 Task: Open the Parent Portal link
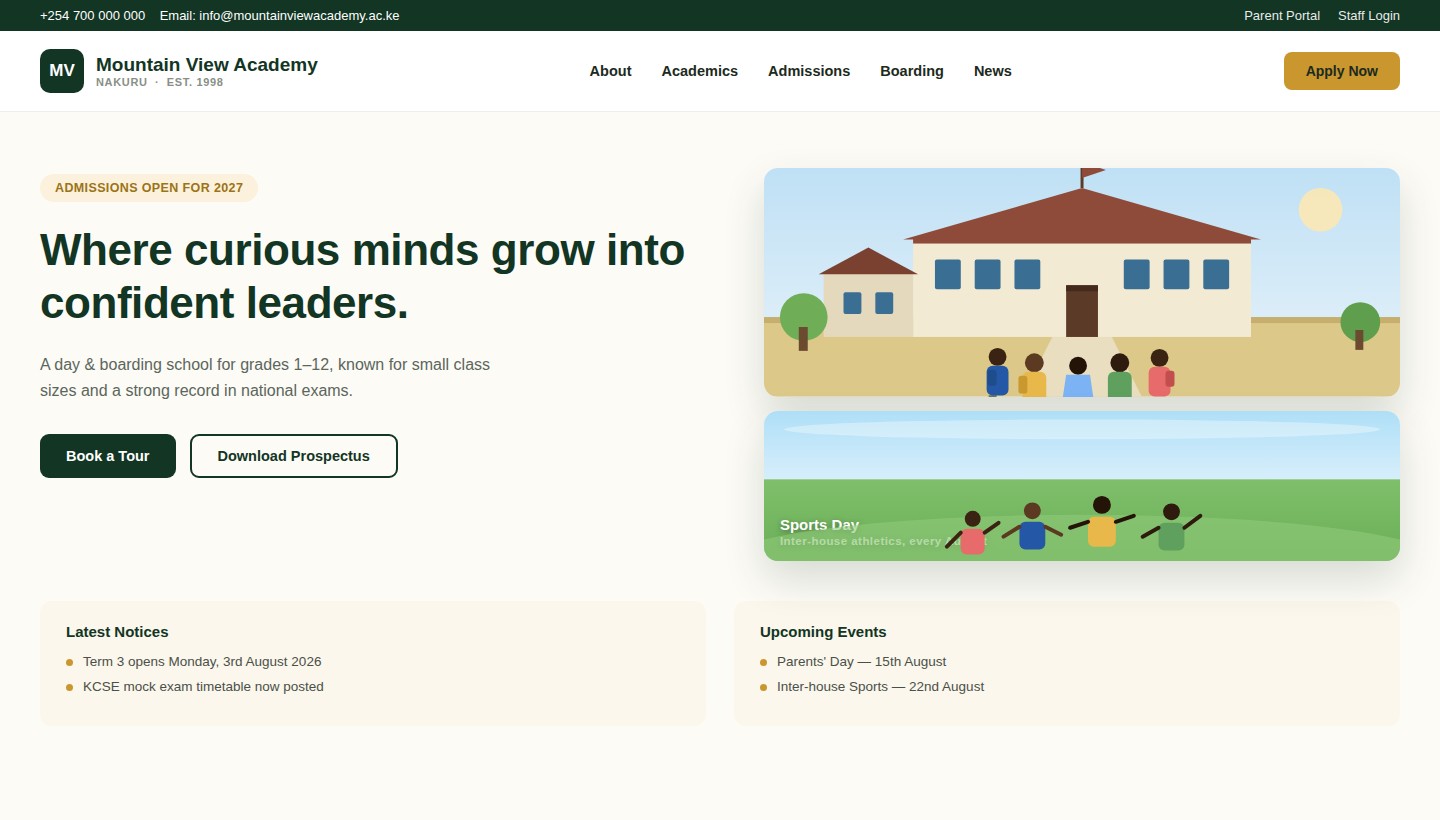tap(1282, 15)
